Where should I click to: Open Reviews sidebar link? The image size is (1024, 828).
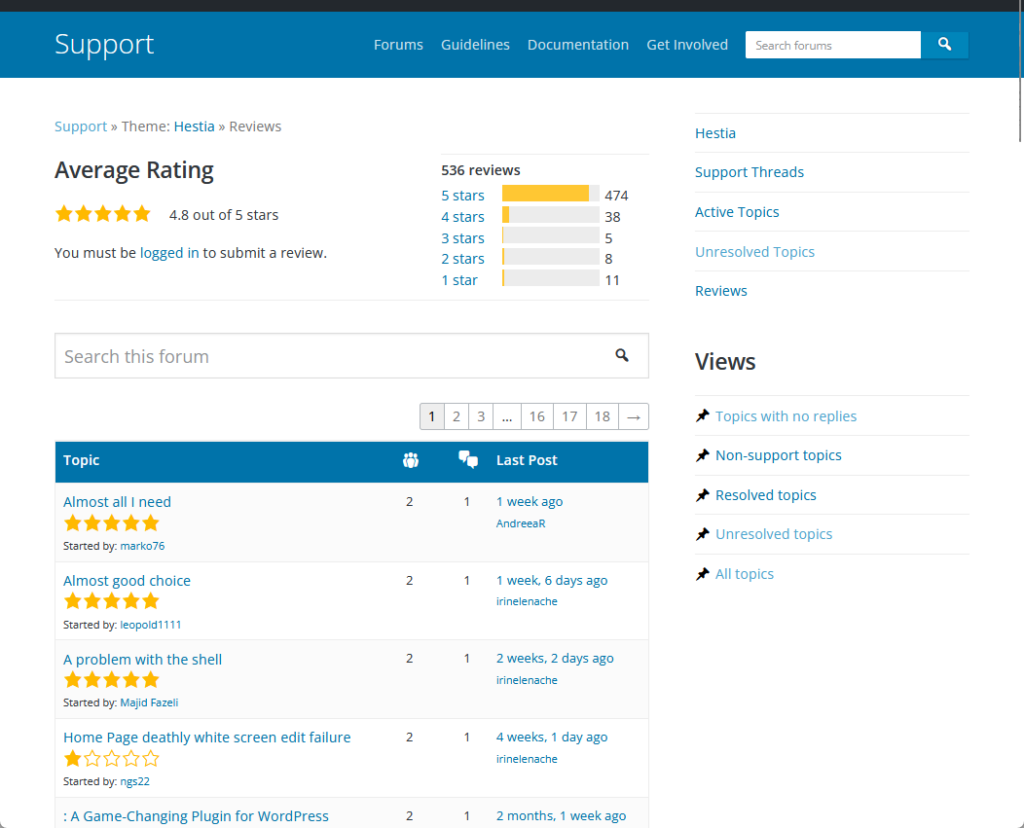pos(721,291)
